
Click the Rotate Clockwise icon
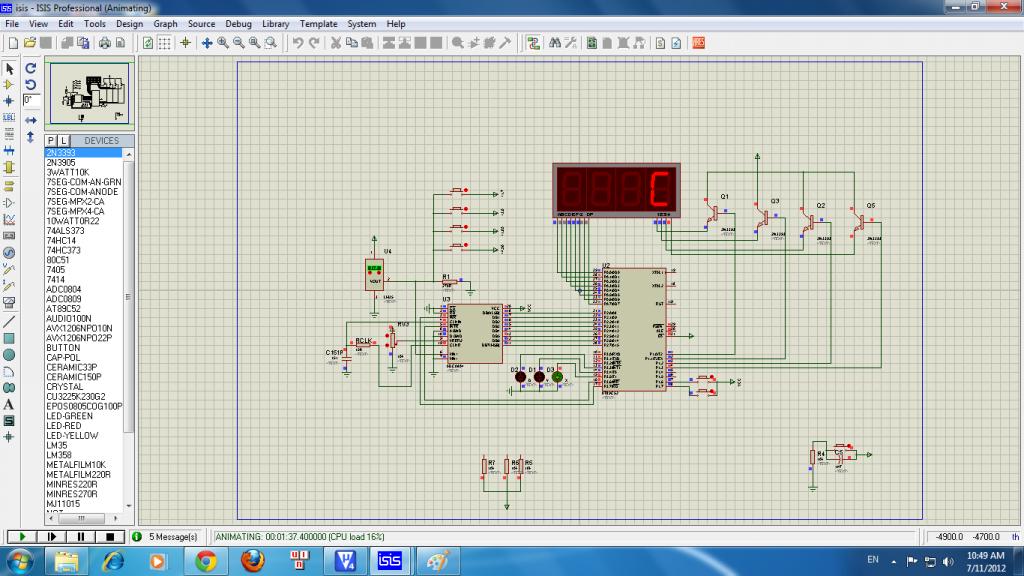click(31, 69)
